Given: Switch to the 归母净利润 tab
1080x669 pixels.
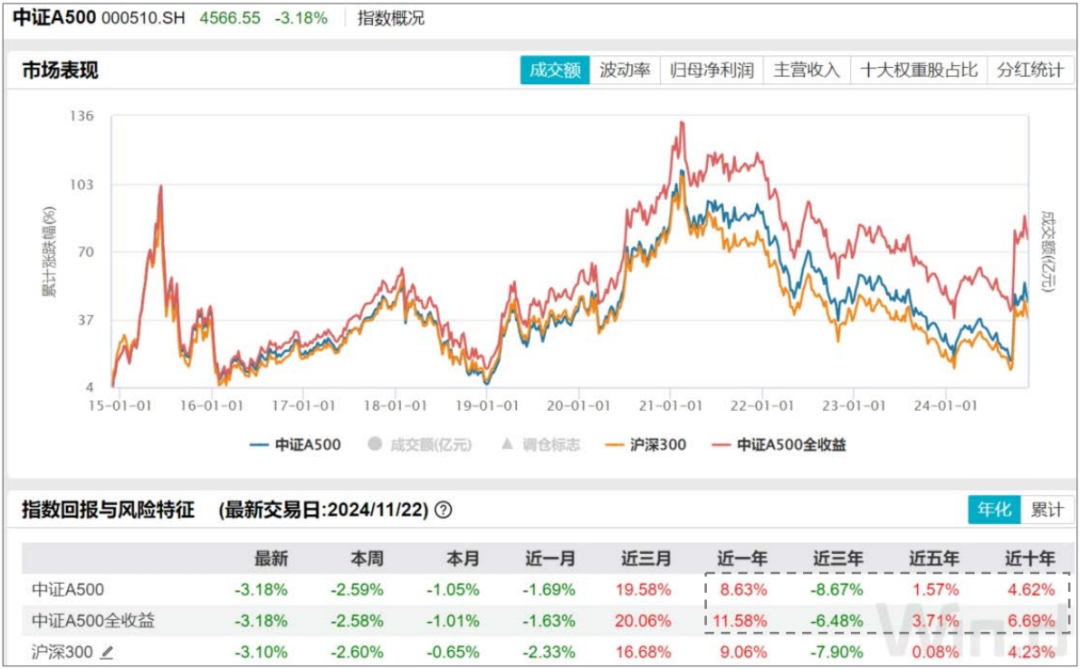Looking at the screenshot, I should [711, 70].
